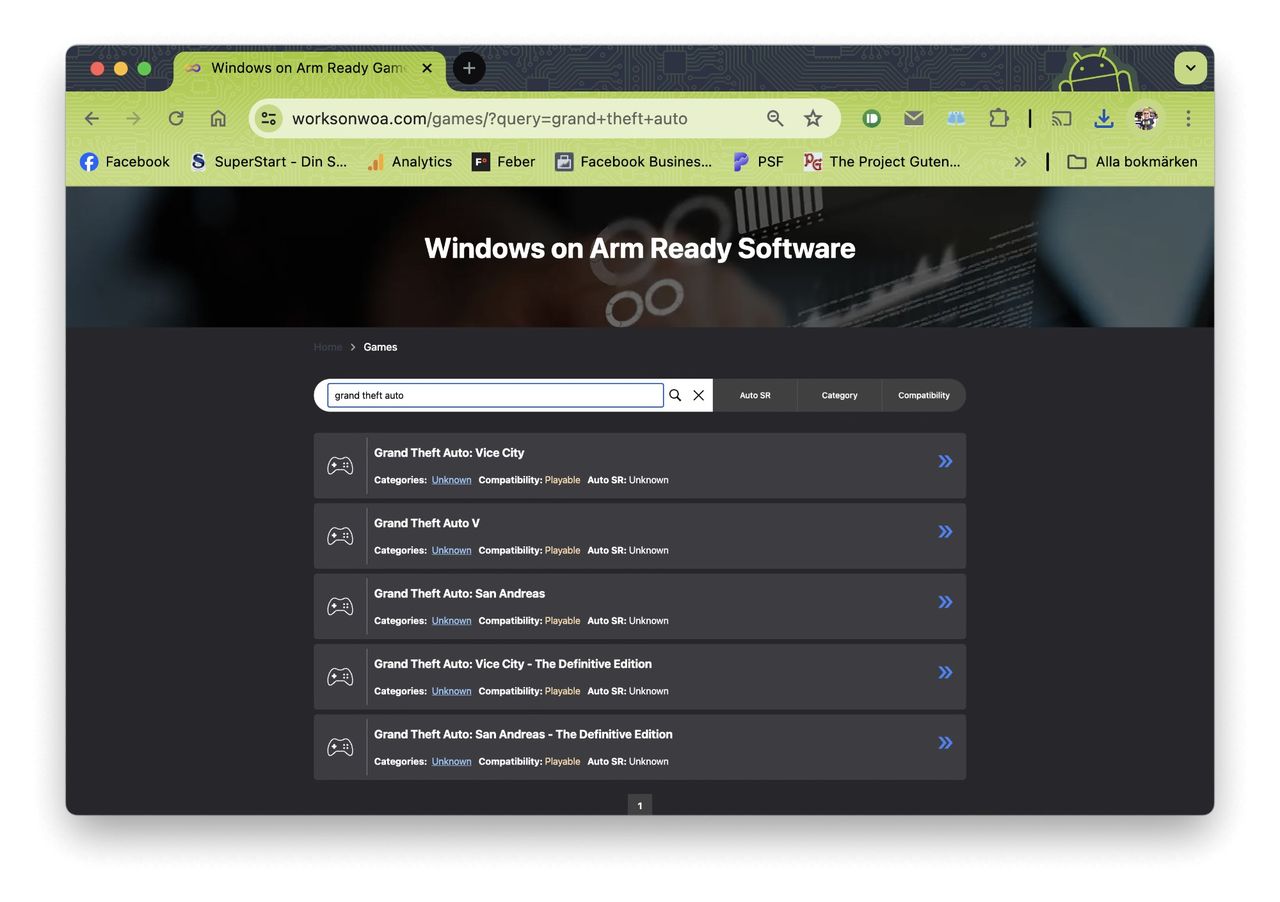
Task: Open the Compatibility filter dropdown
Action: coord(923,395)
